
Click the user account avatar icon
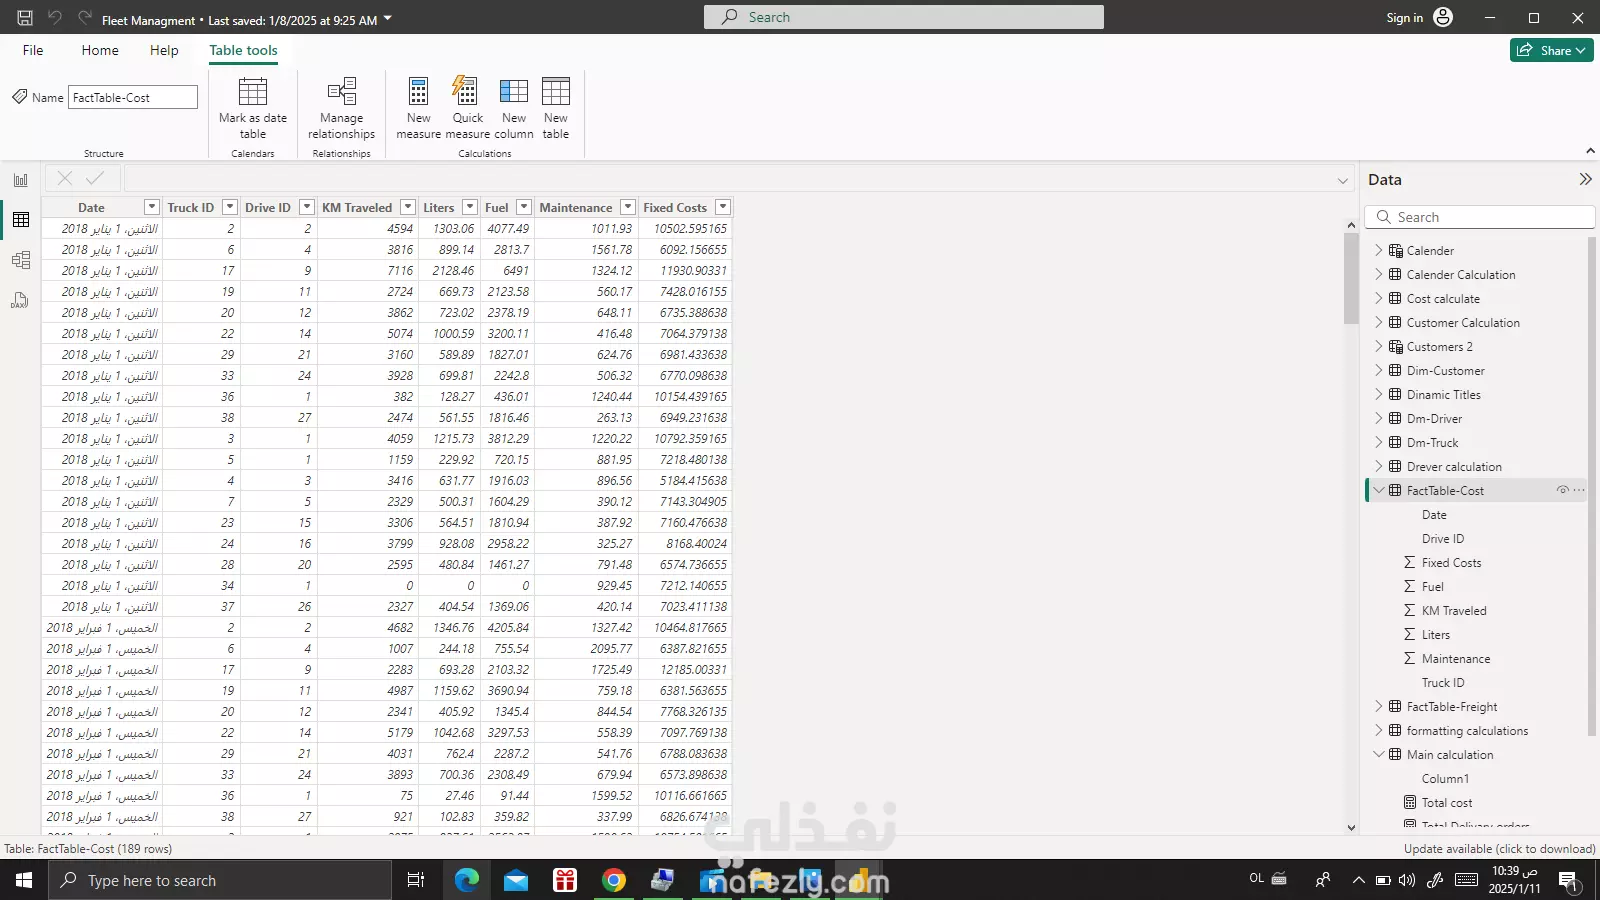coord(1443,17)
